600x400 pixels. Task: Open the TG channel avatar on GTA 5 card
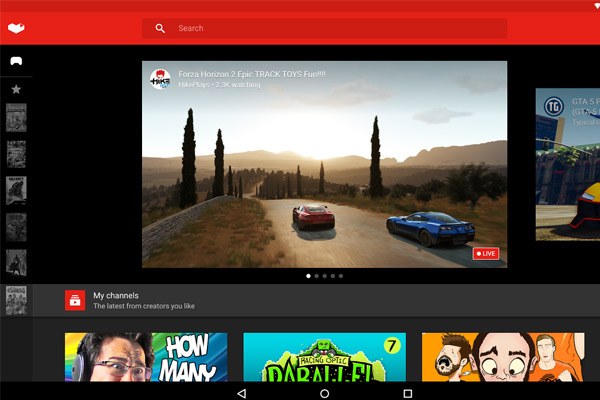[554, 106]
